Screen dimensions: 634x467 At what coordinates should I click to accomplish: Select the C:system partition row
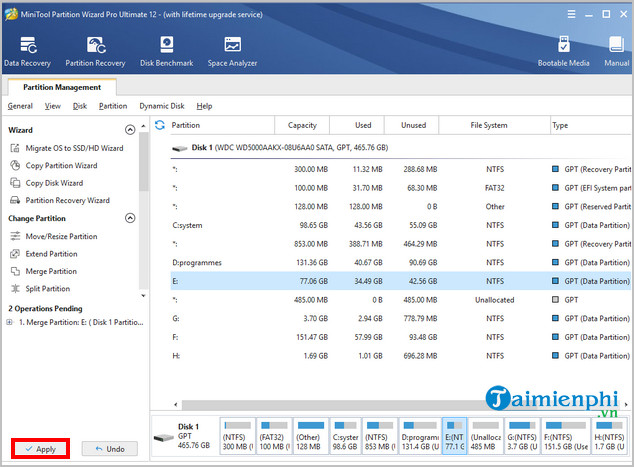[x=400, y=225]
